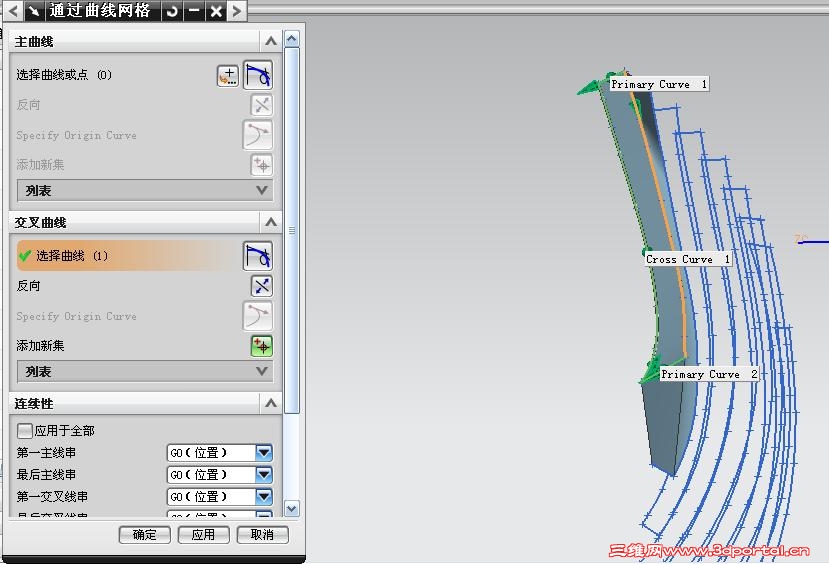Click scroll down arrow of dialog scrollbar
Viewport: 829px width, 564px height.
292,508
